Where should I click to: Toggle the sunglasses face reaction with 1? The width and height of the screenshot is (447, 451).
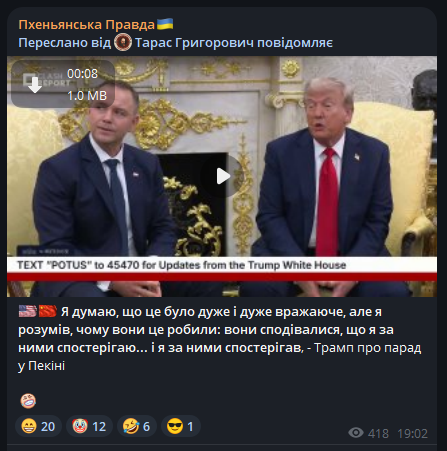(x=181, y=426)
